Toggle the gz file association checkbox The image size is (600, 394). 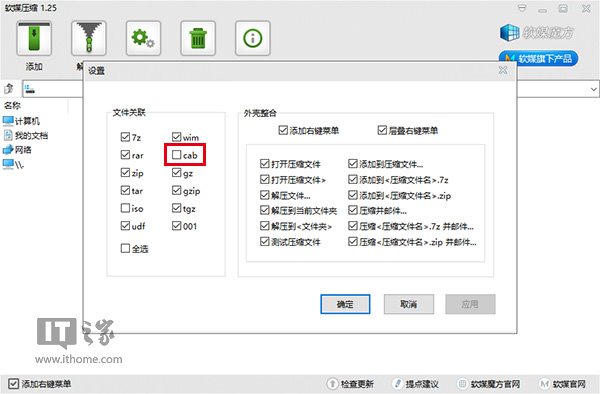pyautogui.click(x=176, y=173)
